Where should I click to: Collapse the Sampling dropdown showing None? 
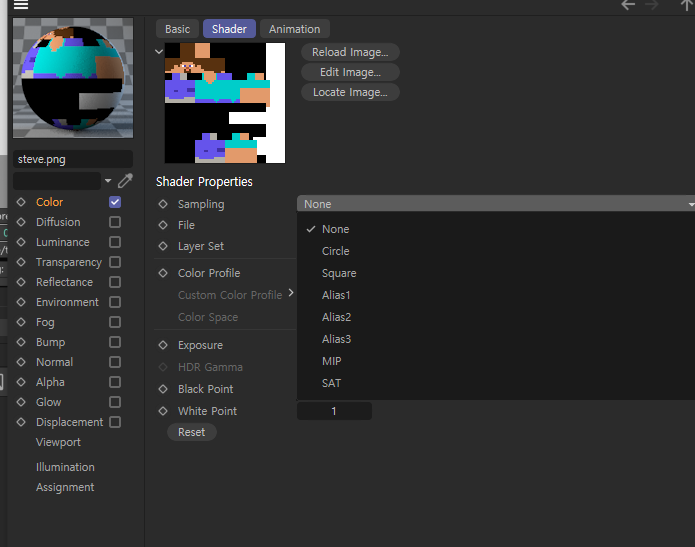[x=496, y=204]
